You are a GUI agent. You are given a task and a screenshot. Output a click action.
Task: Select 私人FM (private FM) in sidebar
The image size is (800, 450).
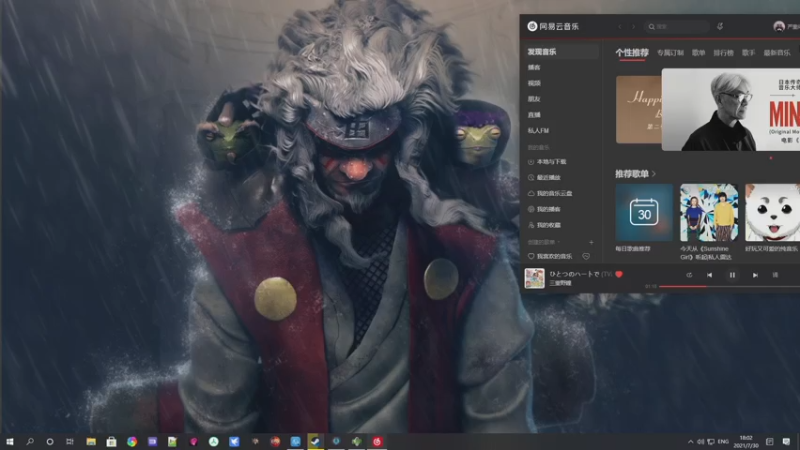click(x=538, y=131)
